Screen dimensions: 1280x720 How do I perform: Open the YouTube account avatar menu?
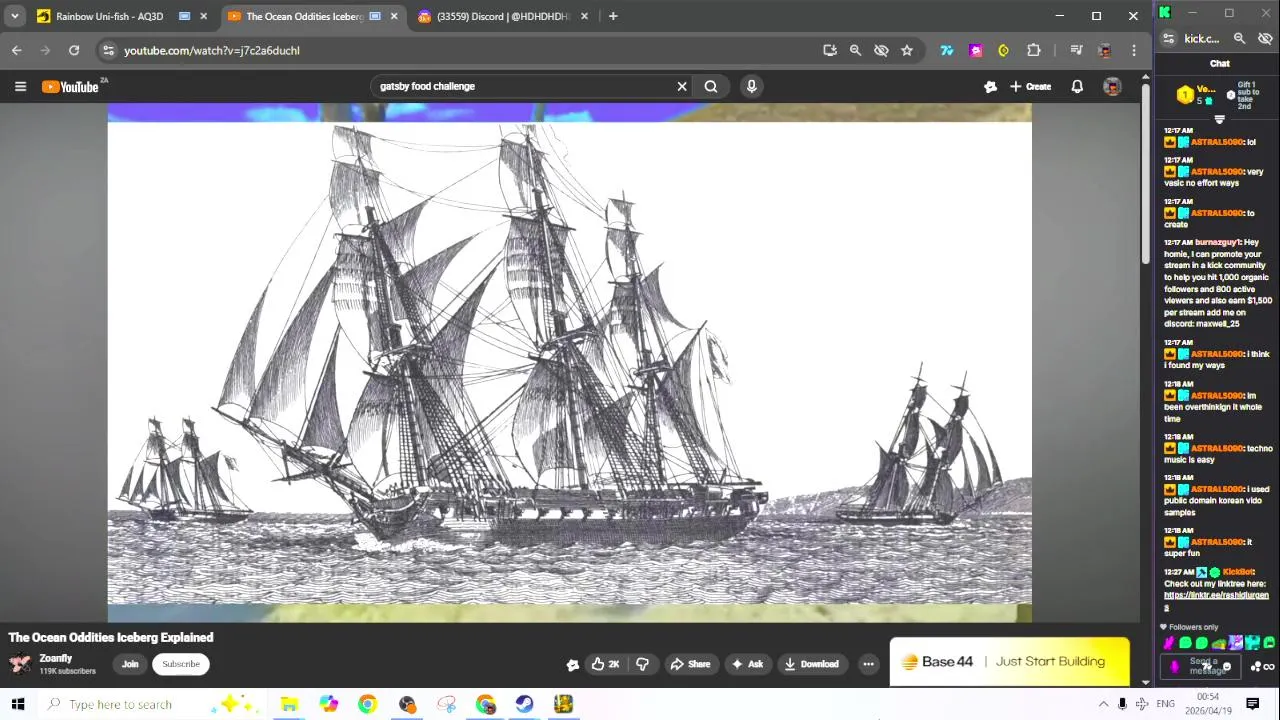[1112, 87]
